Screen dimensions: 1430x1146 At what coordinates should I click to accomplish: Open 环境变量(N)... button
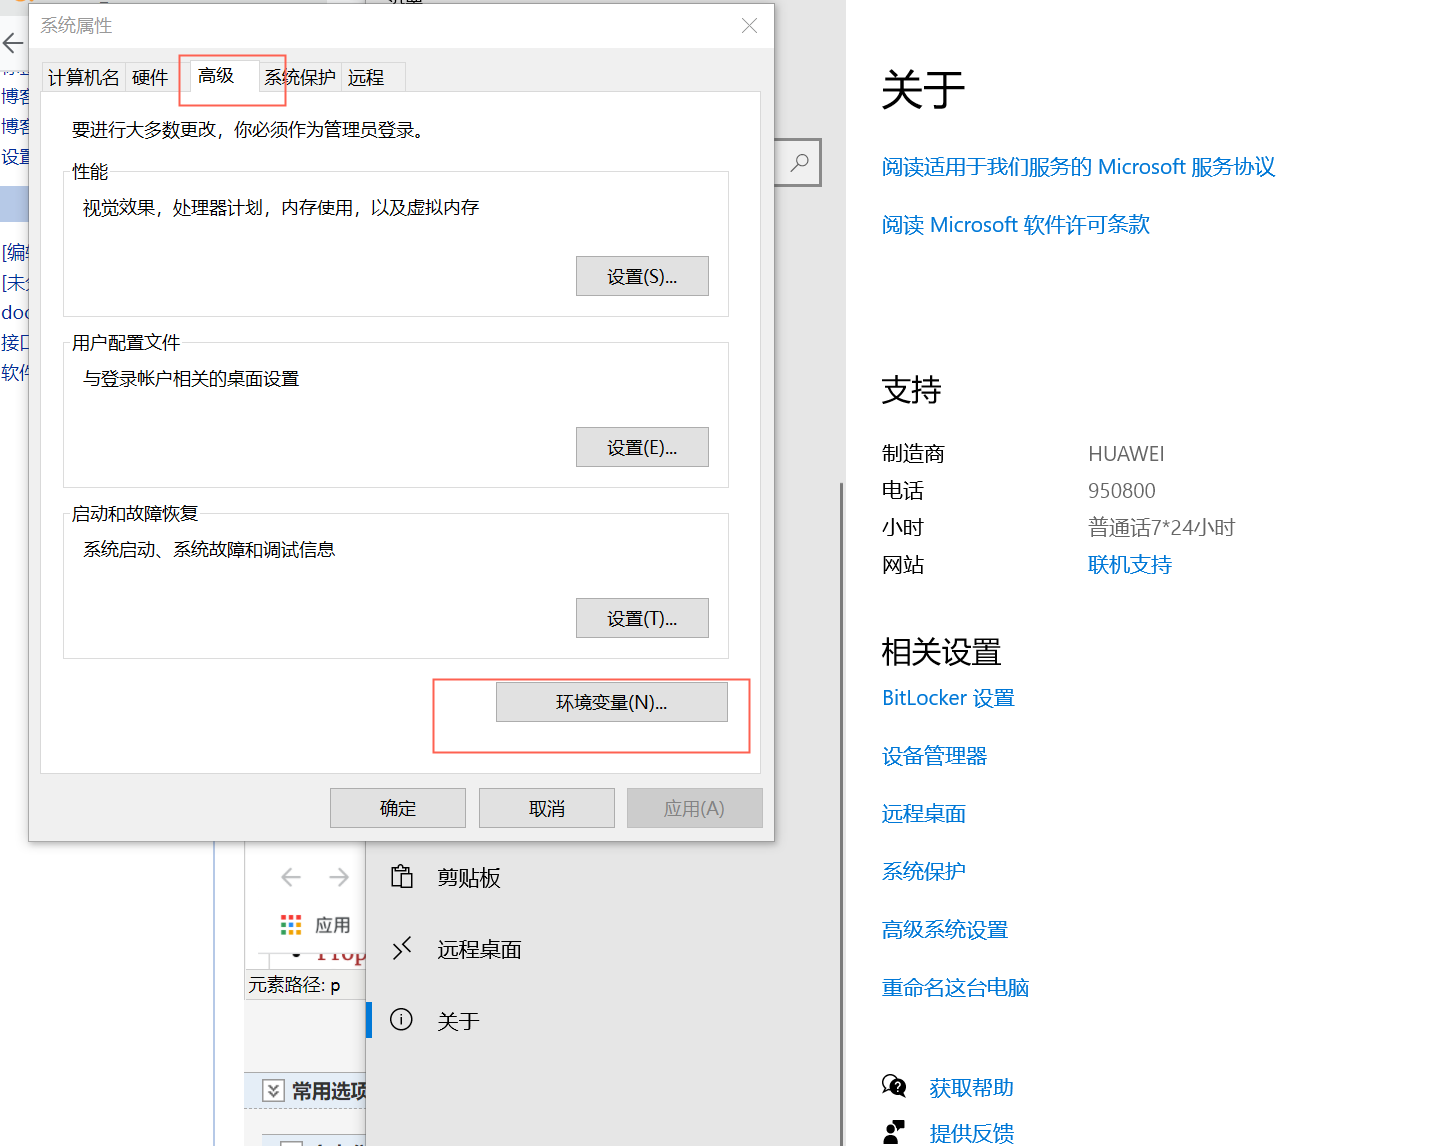tap(612, 702)
